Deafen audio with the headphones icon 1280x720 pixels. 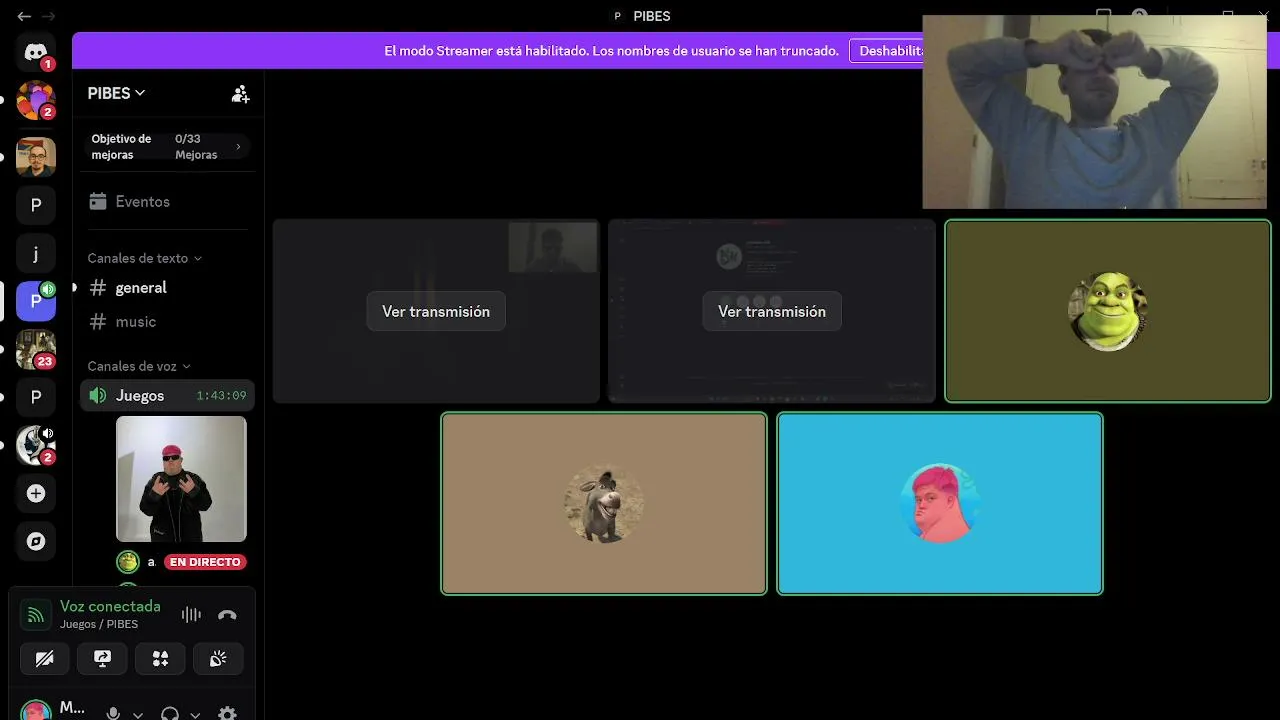coord(170,714)
